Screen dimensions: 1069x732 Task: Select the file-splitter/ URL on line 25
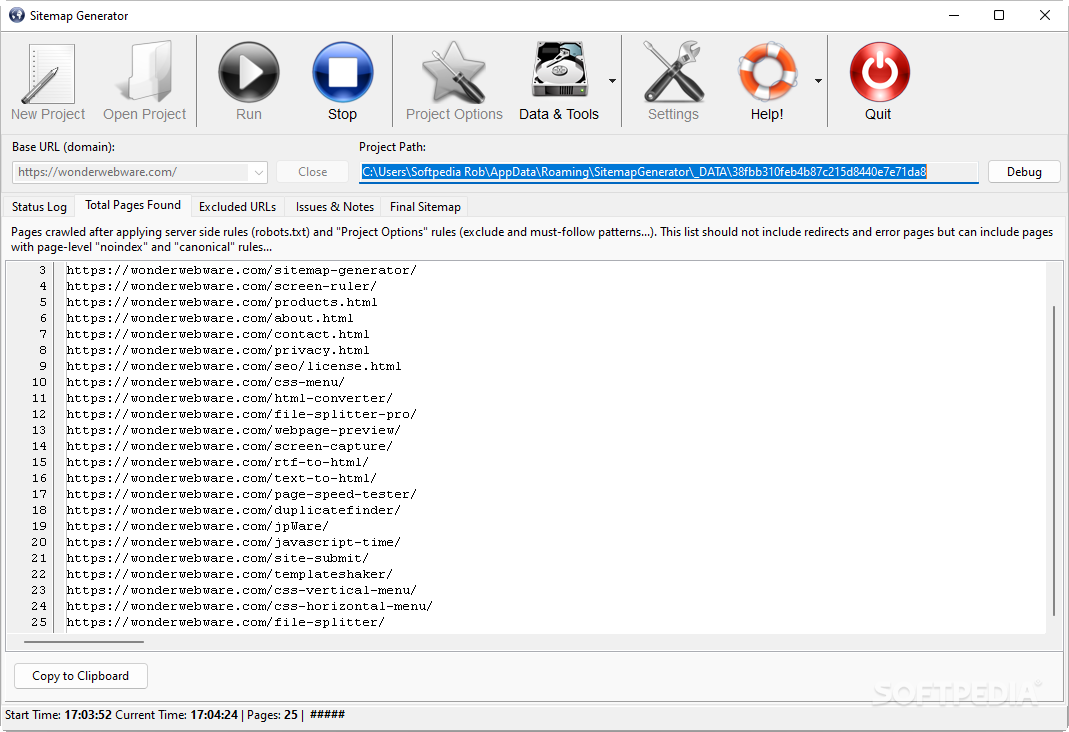pyautogui.click(x=226, y=623)
